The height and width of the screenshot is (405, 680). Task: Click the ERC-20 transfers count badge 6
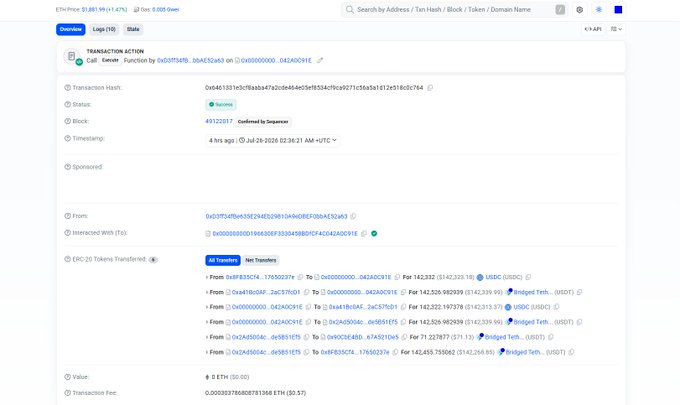[x=153, y=260]
